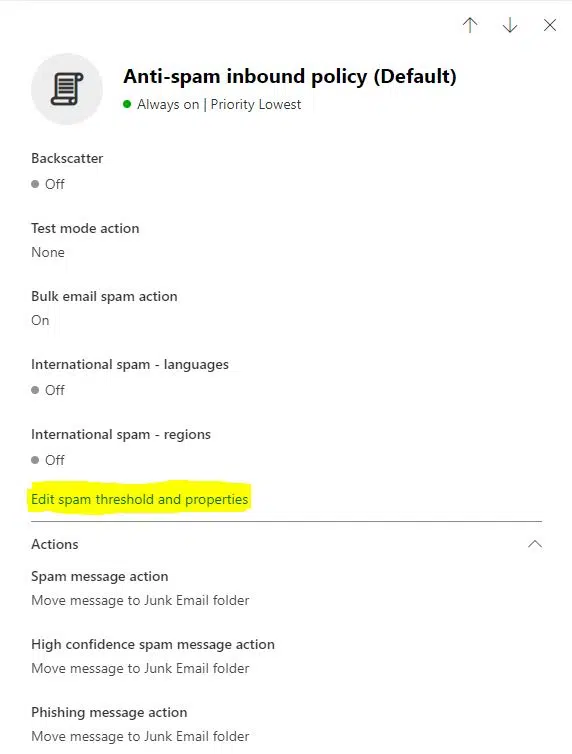572x754 pixels.
Task: Click the gray Backscatter Off status dot
Action: click(x=35, y=184)
